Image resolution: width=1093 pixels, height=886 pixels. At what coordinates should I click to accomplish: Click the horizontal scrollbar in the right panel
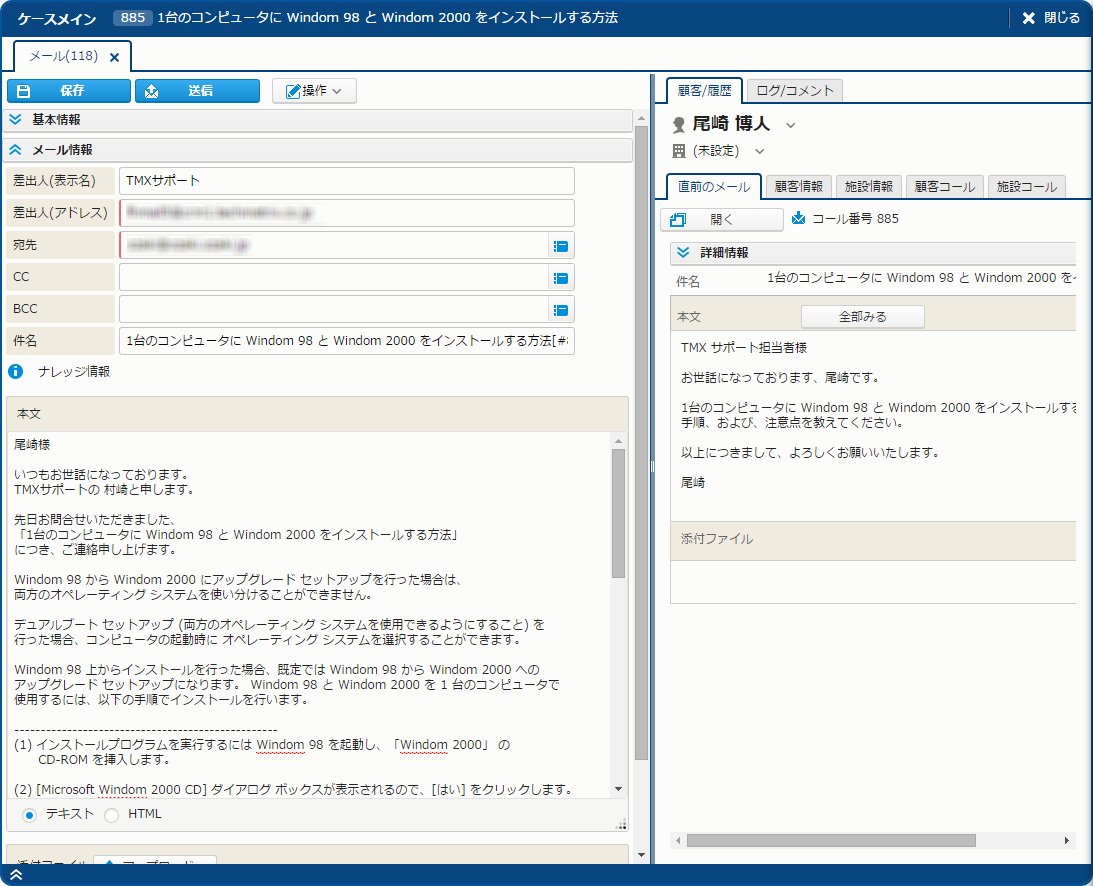[x=830, y=841]
